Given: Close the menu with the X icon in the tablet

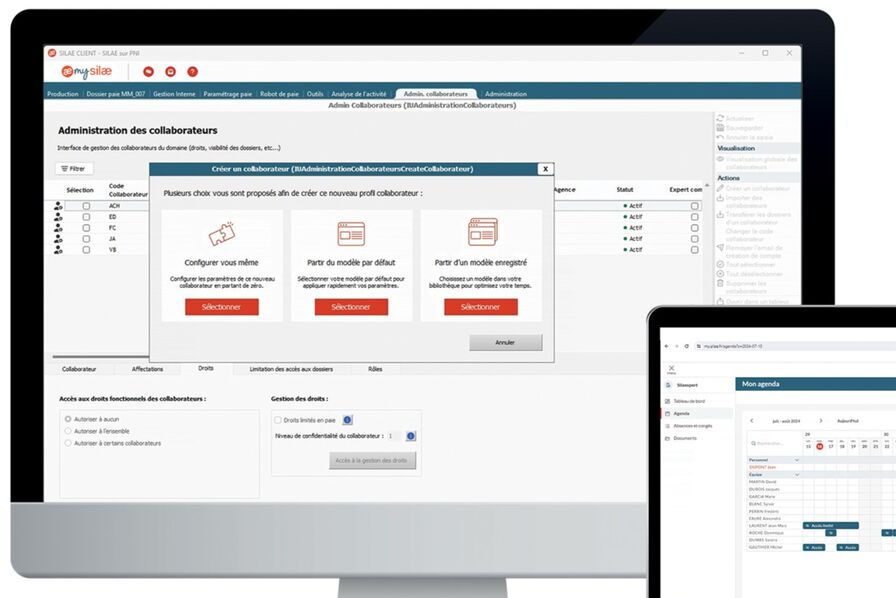Looking at the screenshot, I should coord(671,369).
